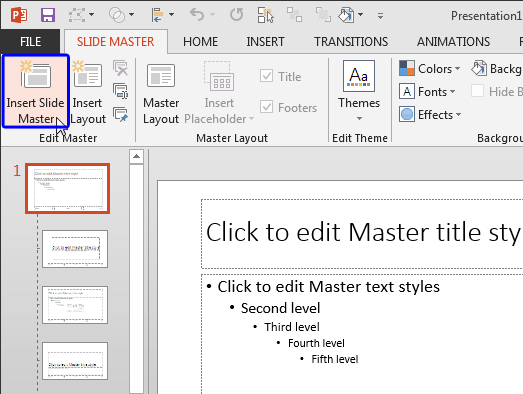The image size is (523, 394).
Task: Click the 'Third level' bullet text
Action: coord(292,327)
